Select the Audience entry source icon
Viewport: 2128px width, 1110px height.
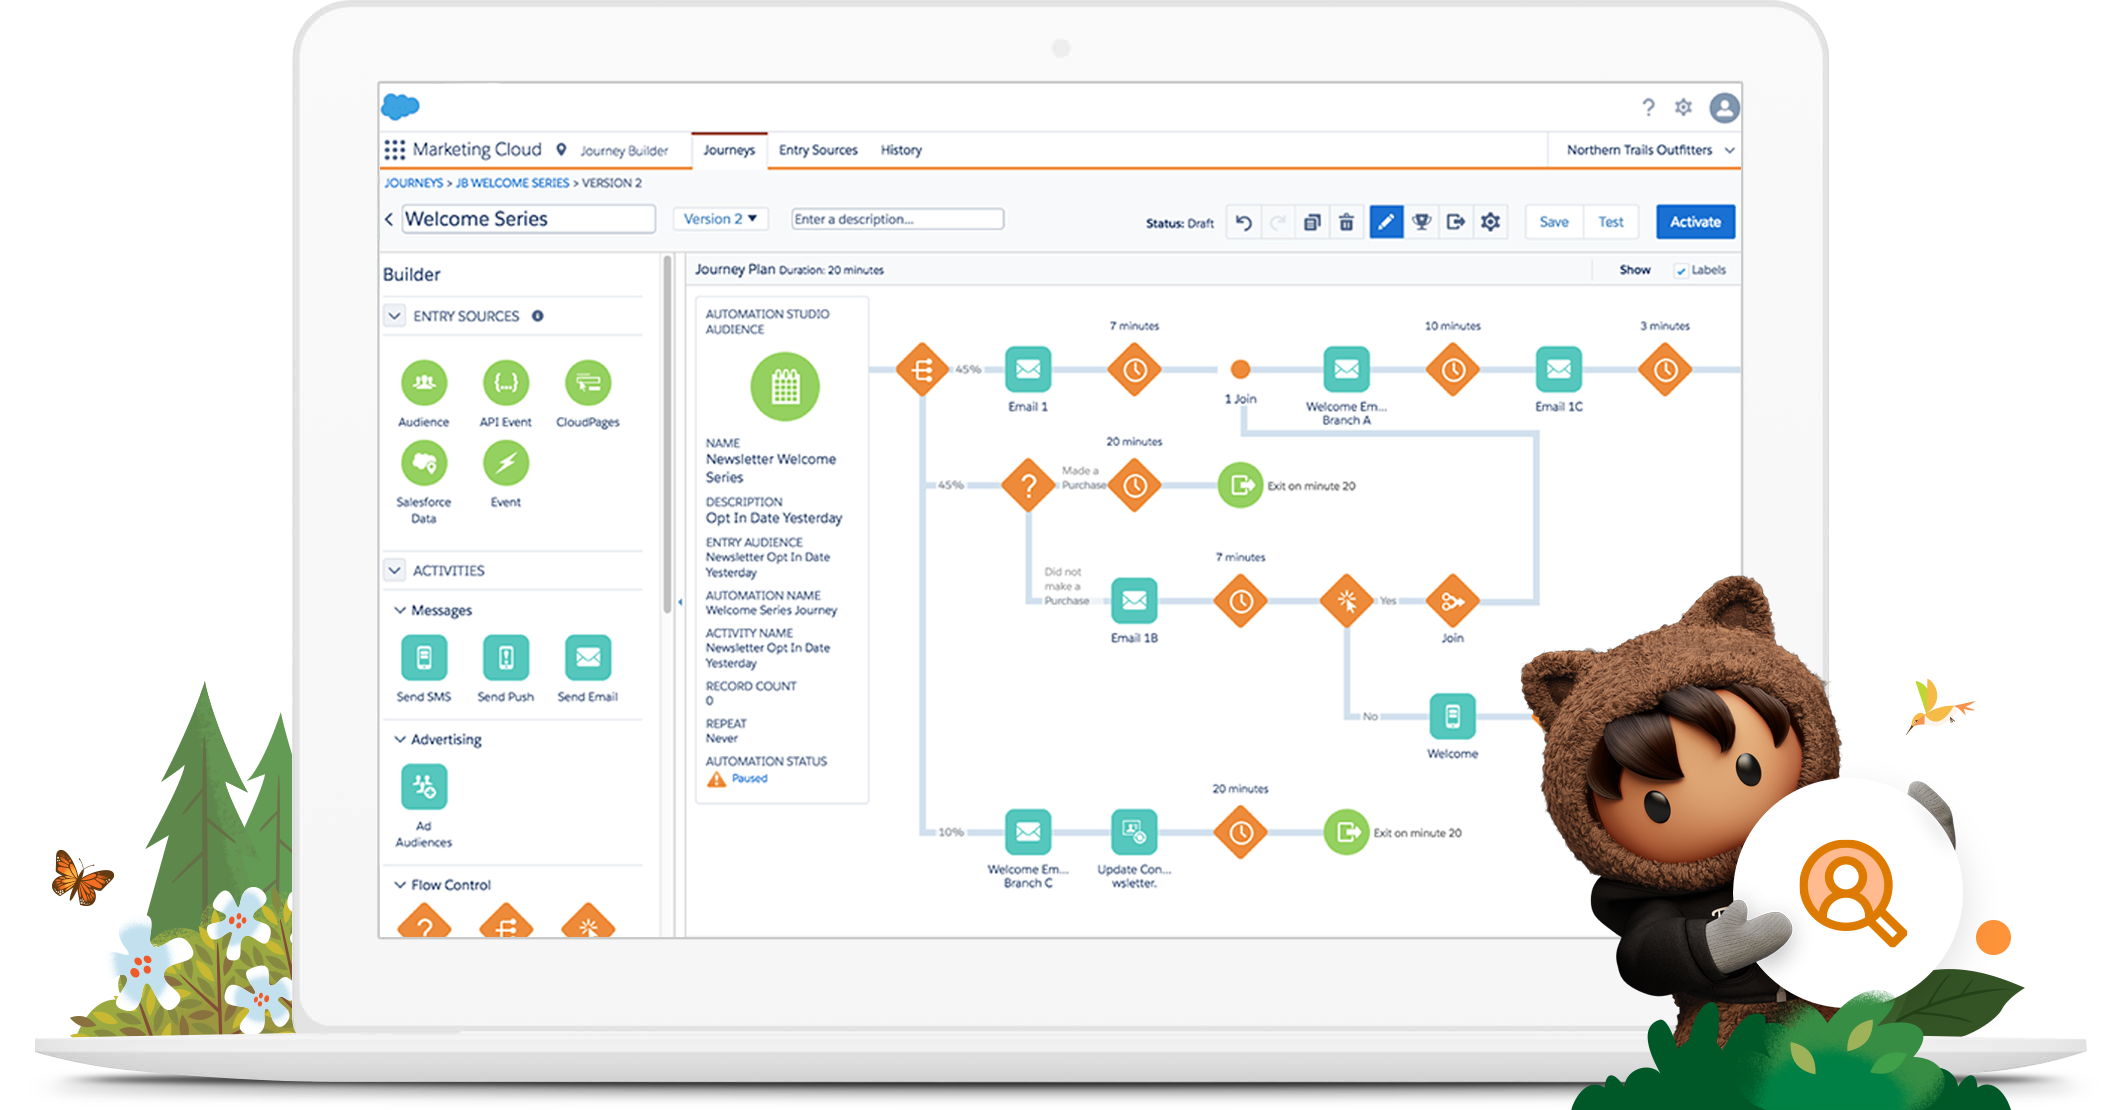pos(423,383)
